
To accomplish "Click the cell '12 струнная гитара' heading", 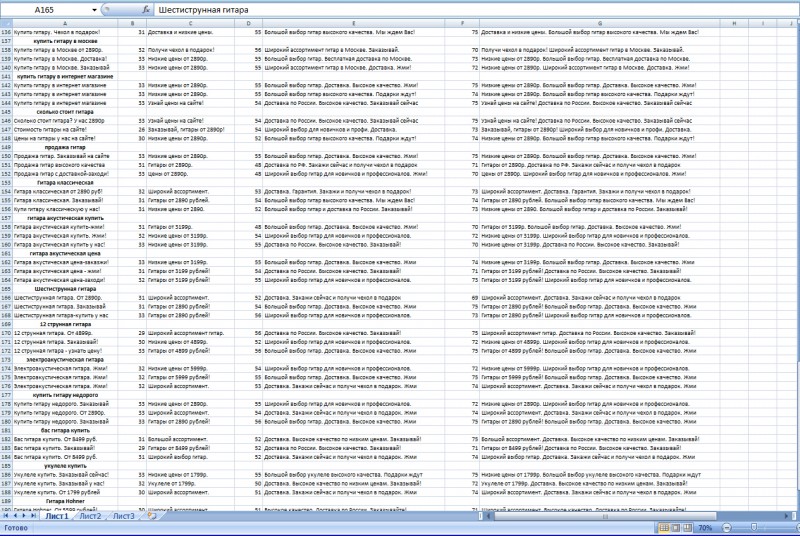I will (x=65, y=324).
